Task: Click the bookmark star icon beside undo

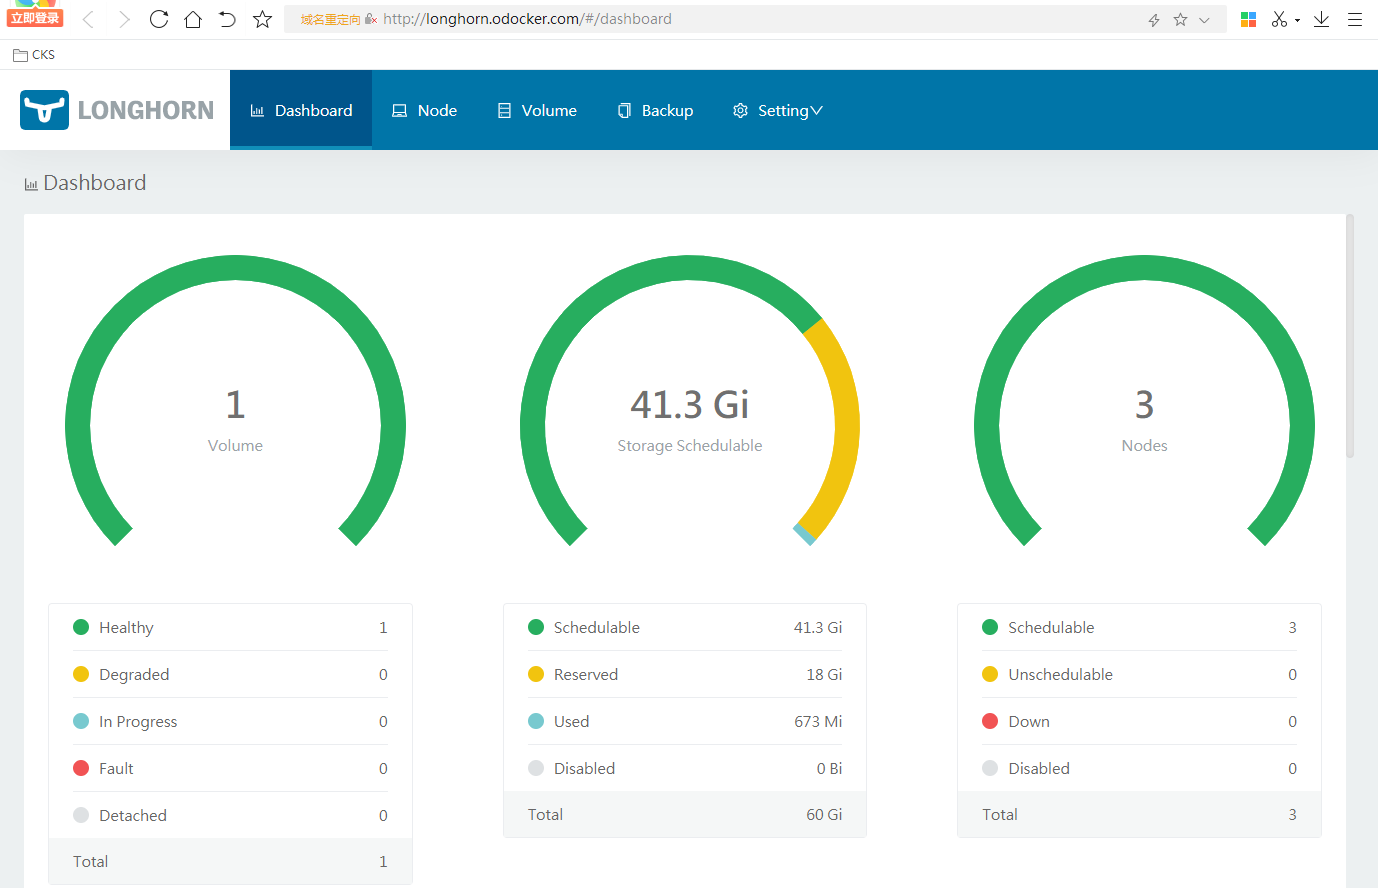Action: click(x=262, y=19)
